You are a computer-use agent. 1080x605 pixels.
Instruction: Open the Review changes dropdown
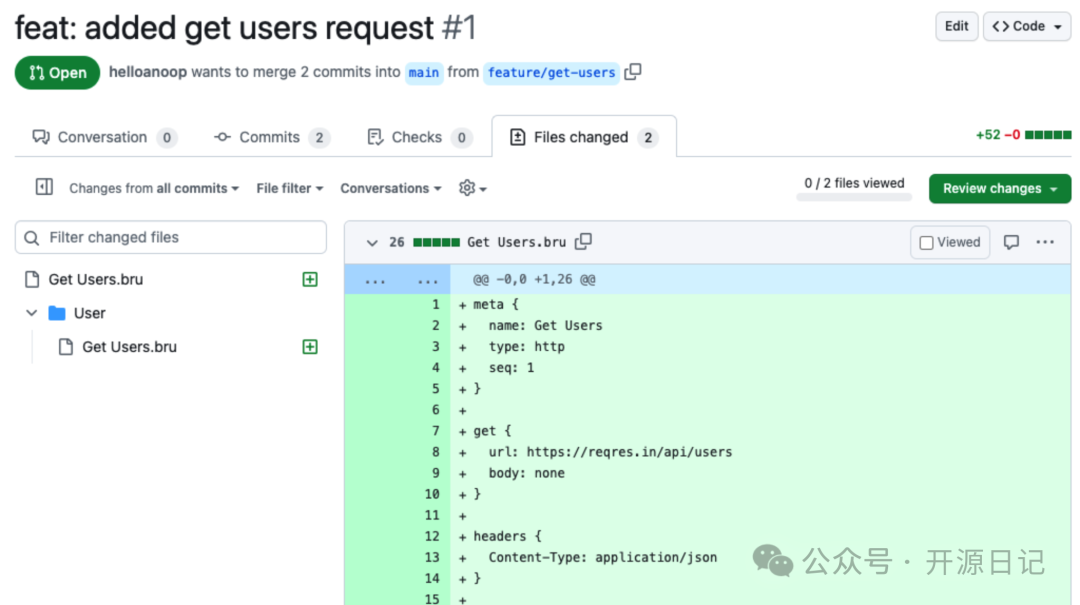(999, 188)
